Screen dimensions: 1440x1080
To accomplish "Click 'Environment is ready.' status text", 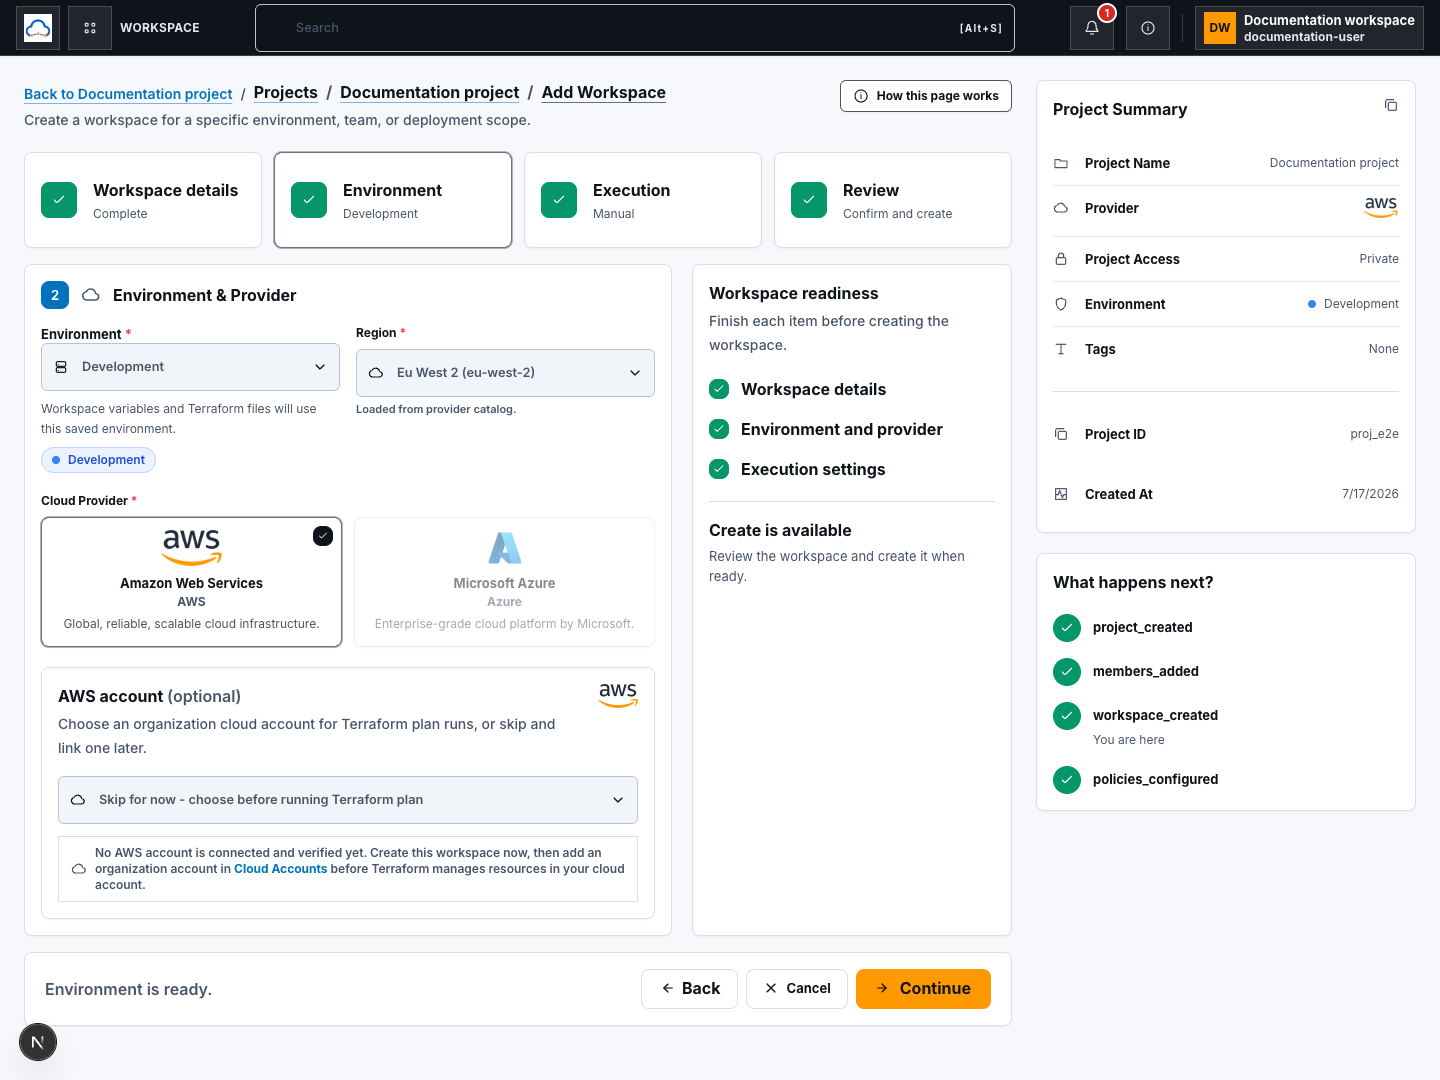I will (x=128, y=989).
